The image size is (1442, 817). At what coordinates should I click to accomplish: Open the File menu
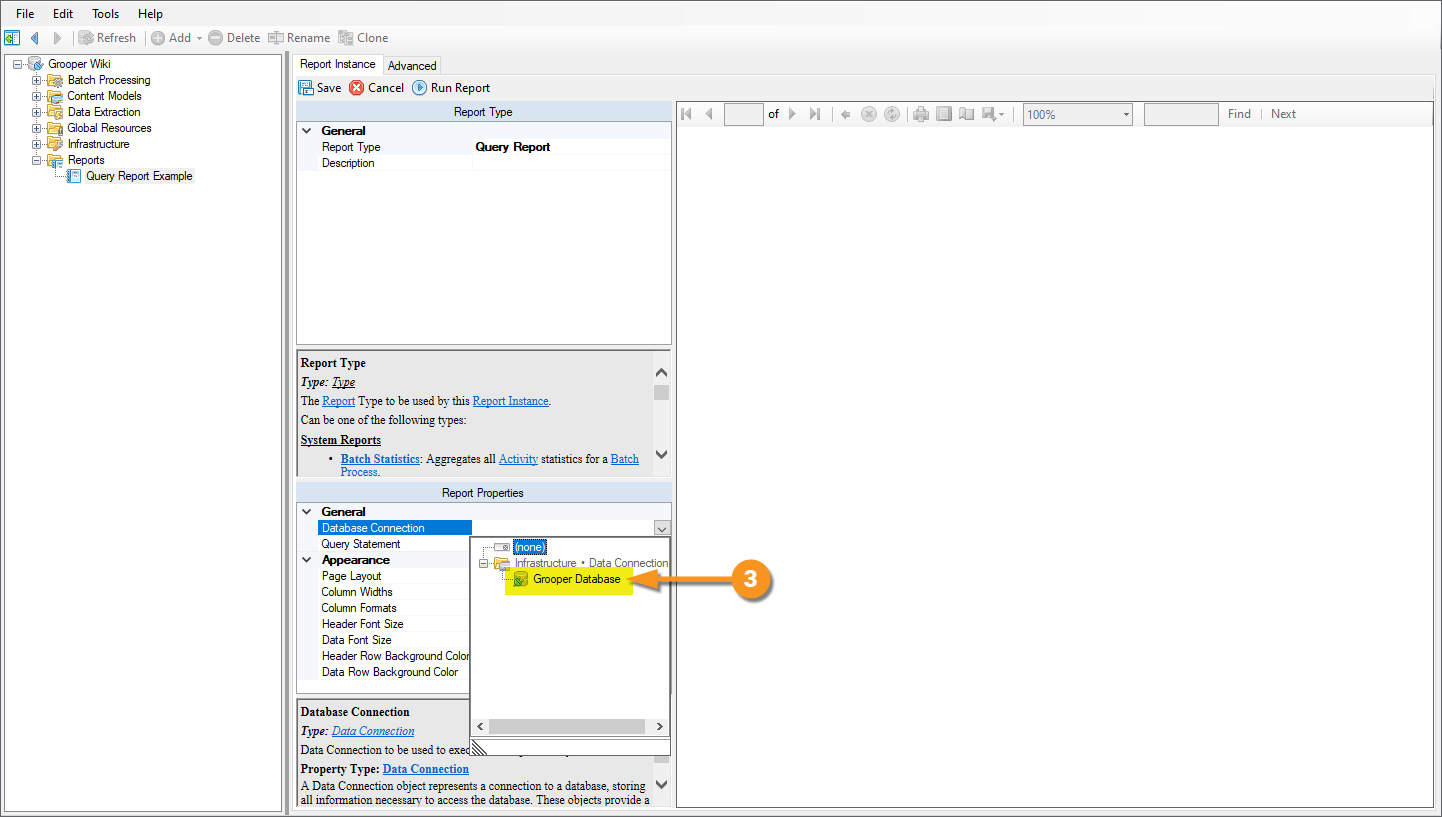pos(25,14)
